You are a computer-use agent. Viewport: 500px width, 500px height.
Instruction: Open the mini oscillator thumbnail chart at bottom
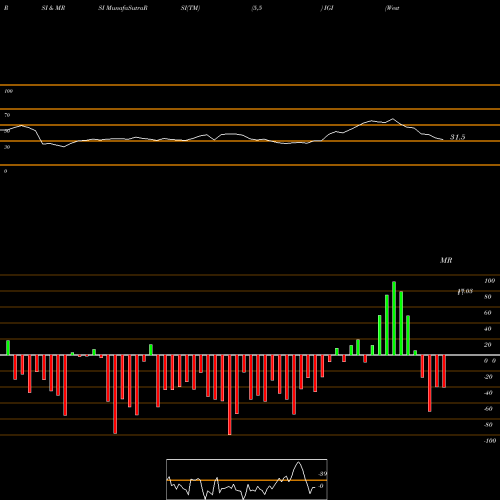coord(247,479)
